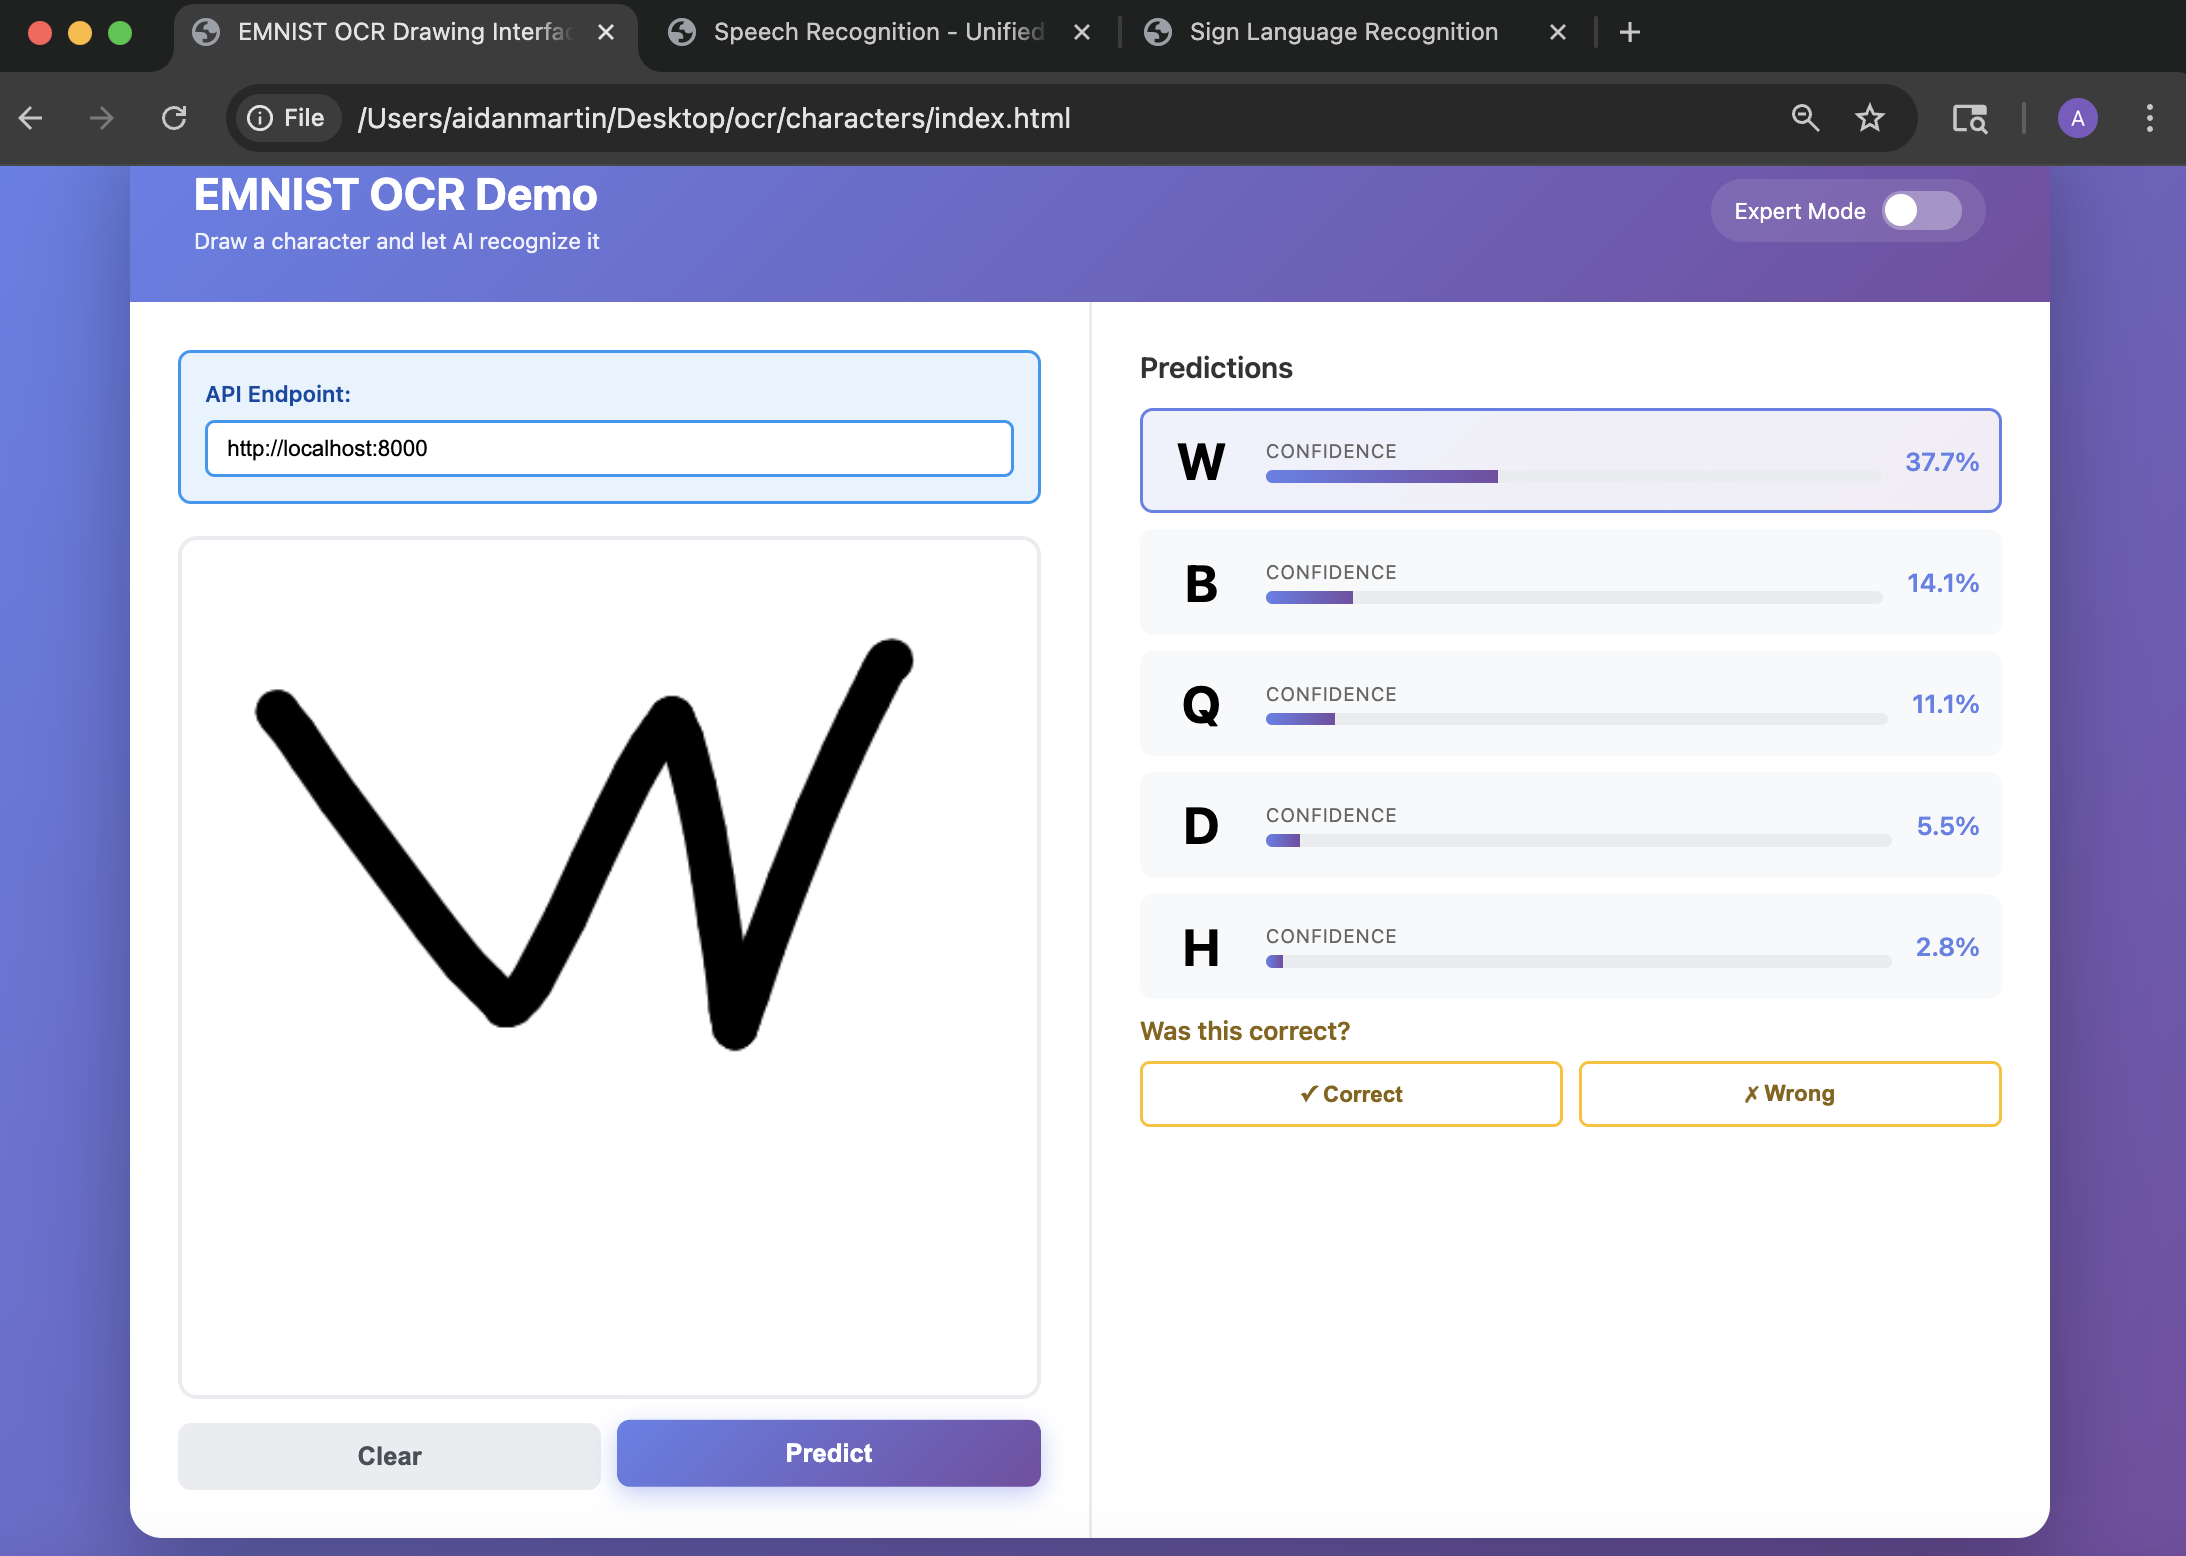Viewport: 2186px width, 1556px height.
Task: Click the File site info icon
Action: [x=287, y=118]
